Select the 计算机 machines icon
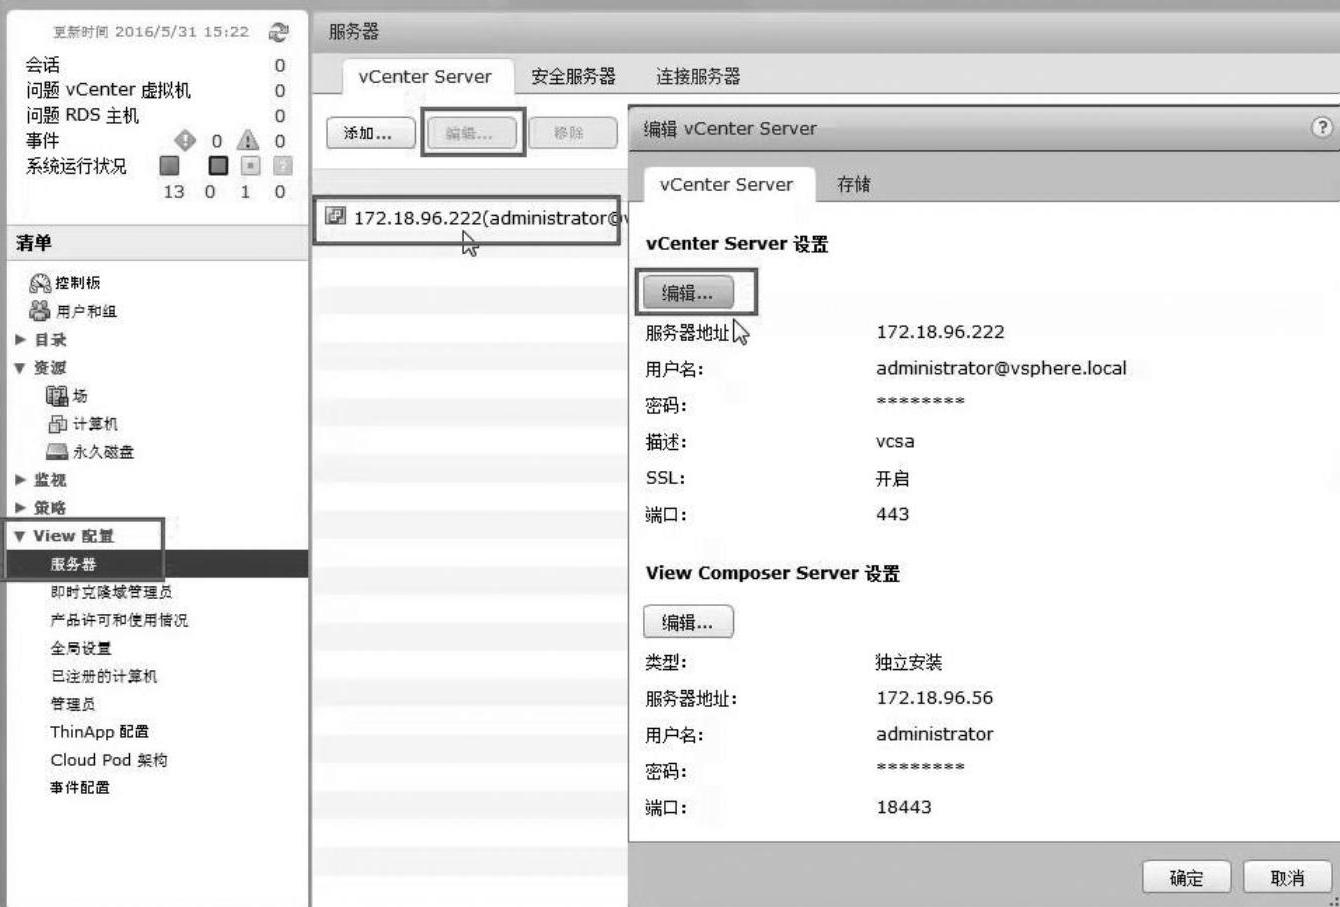This screenshot has width=1340, height=907. (x=57, y=424)
